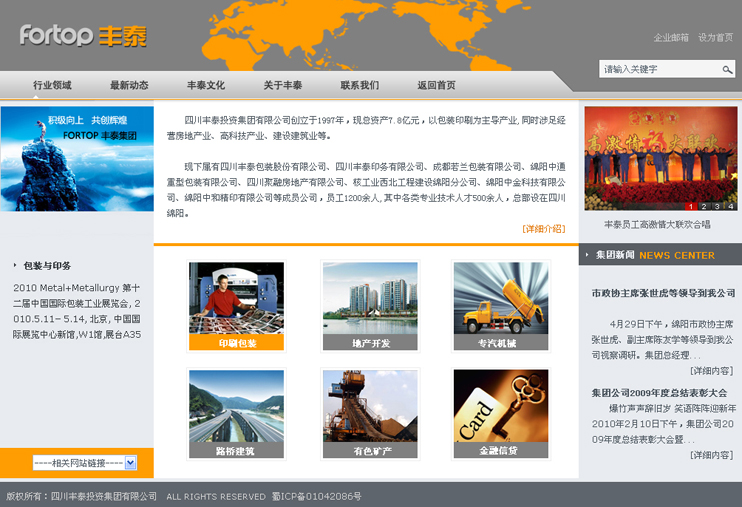Go to 最新动态 menu item

(x=129, y=86)
